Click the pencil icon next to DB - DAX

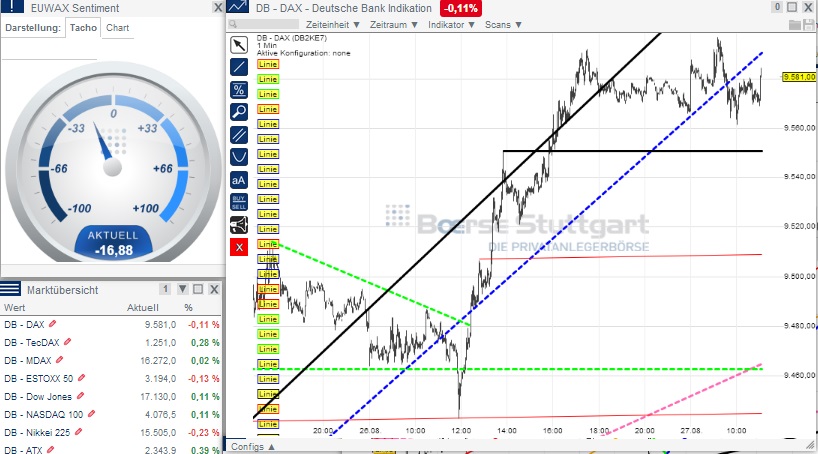[52, 324]
